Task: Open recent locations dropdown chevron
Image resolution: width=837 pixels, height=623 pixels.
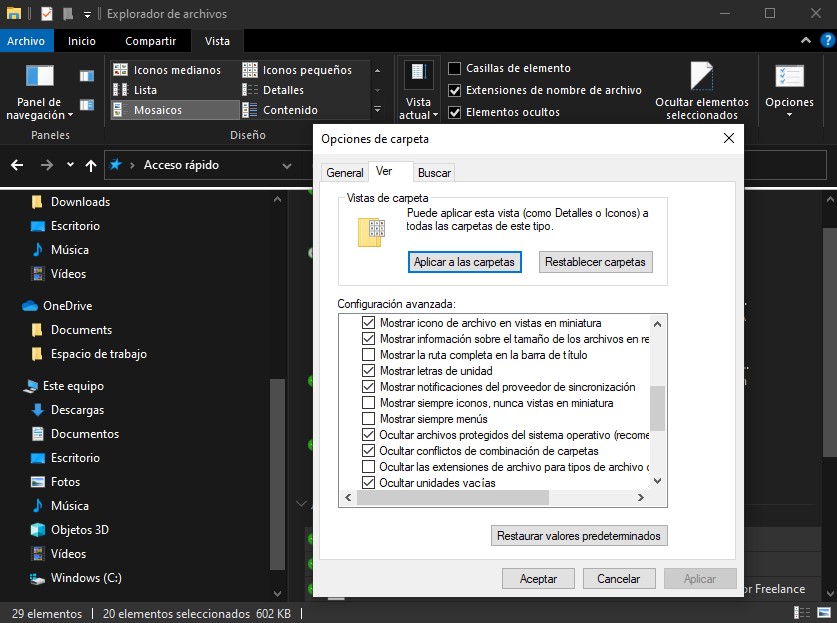Action: (x=70, y=165)
